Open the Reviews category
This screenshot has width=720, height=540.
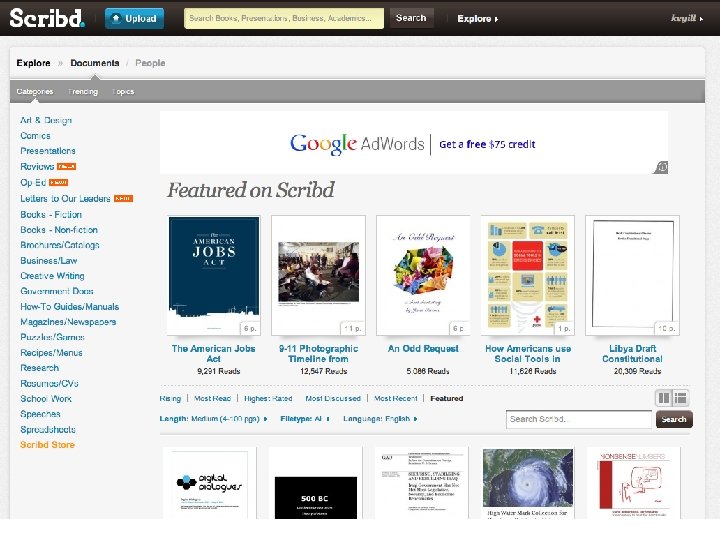[37, 166]
